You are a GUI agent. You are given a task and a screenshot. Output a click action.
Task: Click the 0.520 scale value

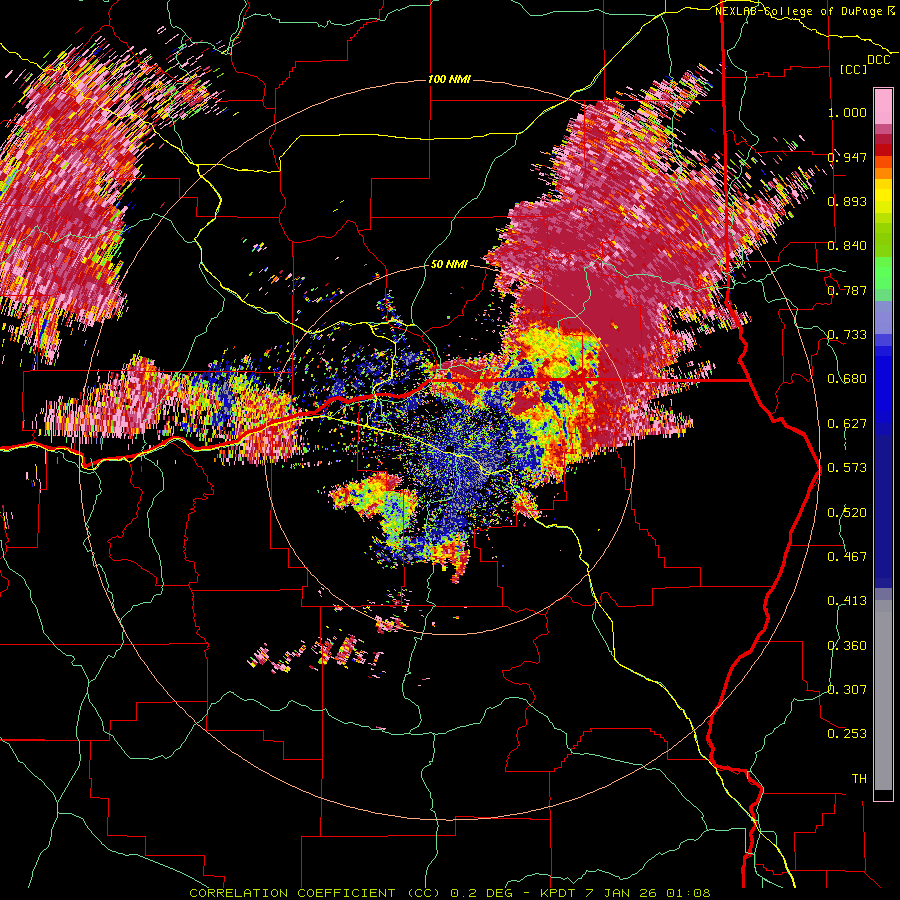click(x=847, y=513)
